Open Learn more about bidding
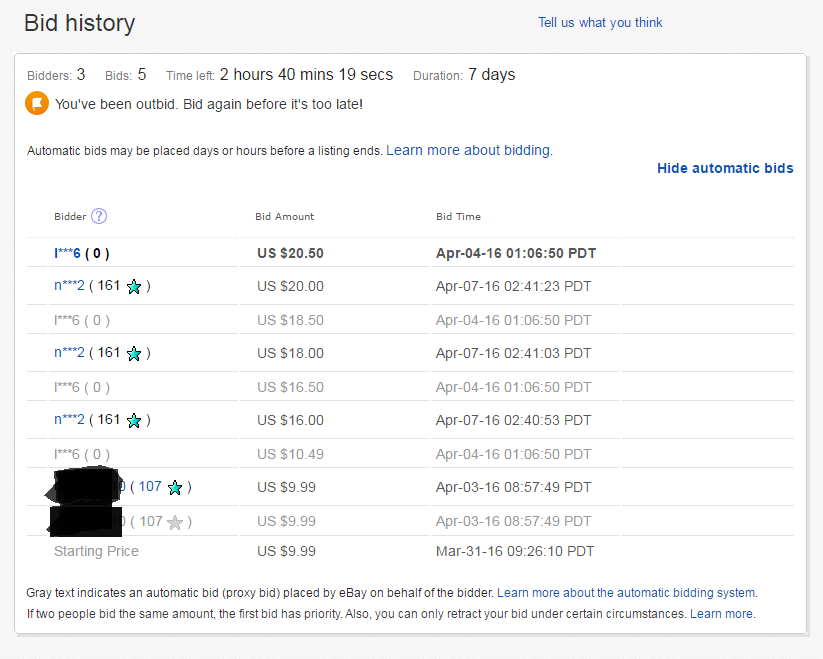Viewport: 823px width, 659px height. (471, 150)
